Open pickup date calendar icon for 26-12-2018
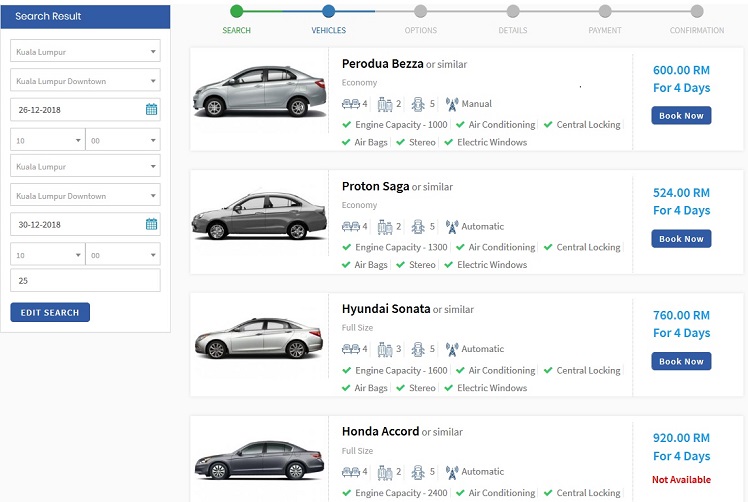The width and height of the screenshot is (748, 502). tap(151, 109)
